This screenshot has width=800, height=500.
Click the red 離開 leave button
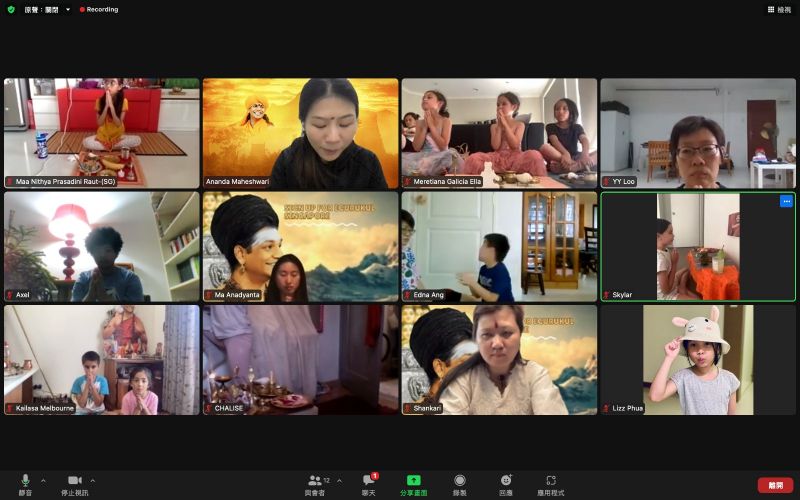pos(776,485)
